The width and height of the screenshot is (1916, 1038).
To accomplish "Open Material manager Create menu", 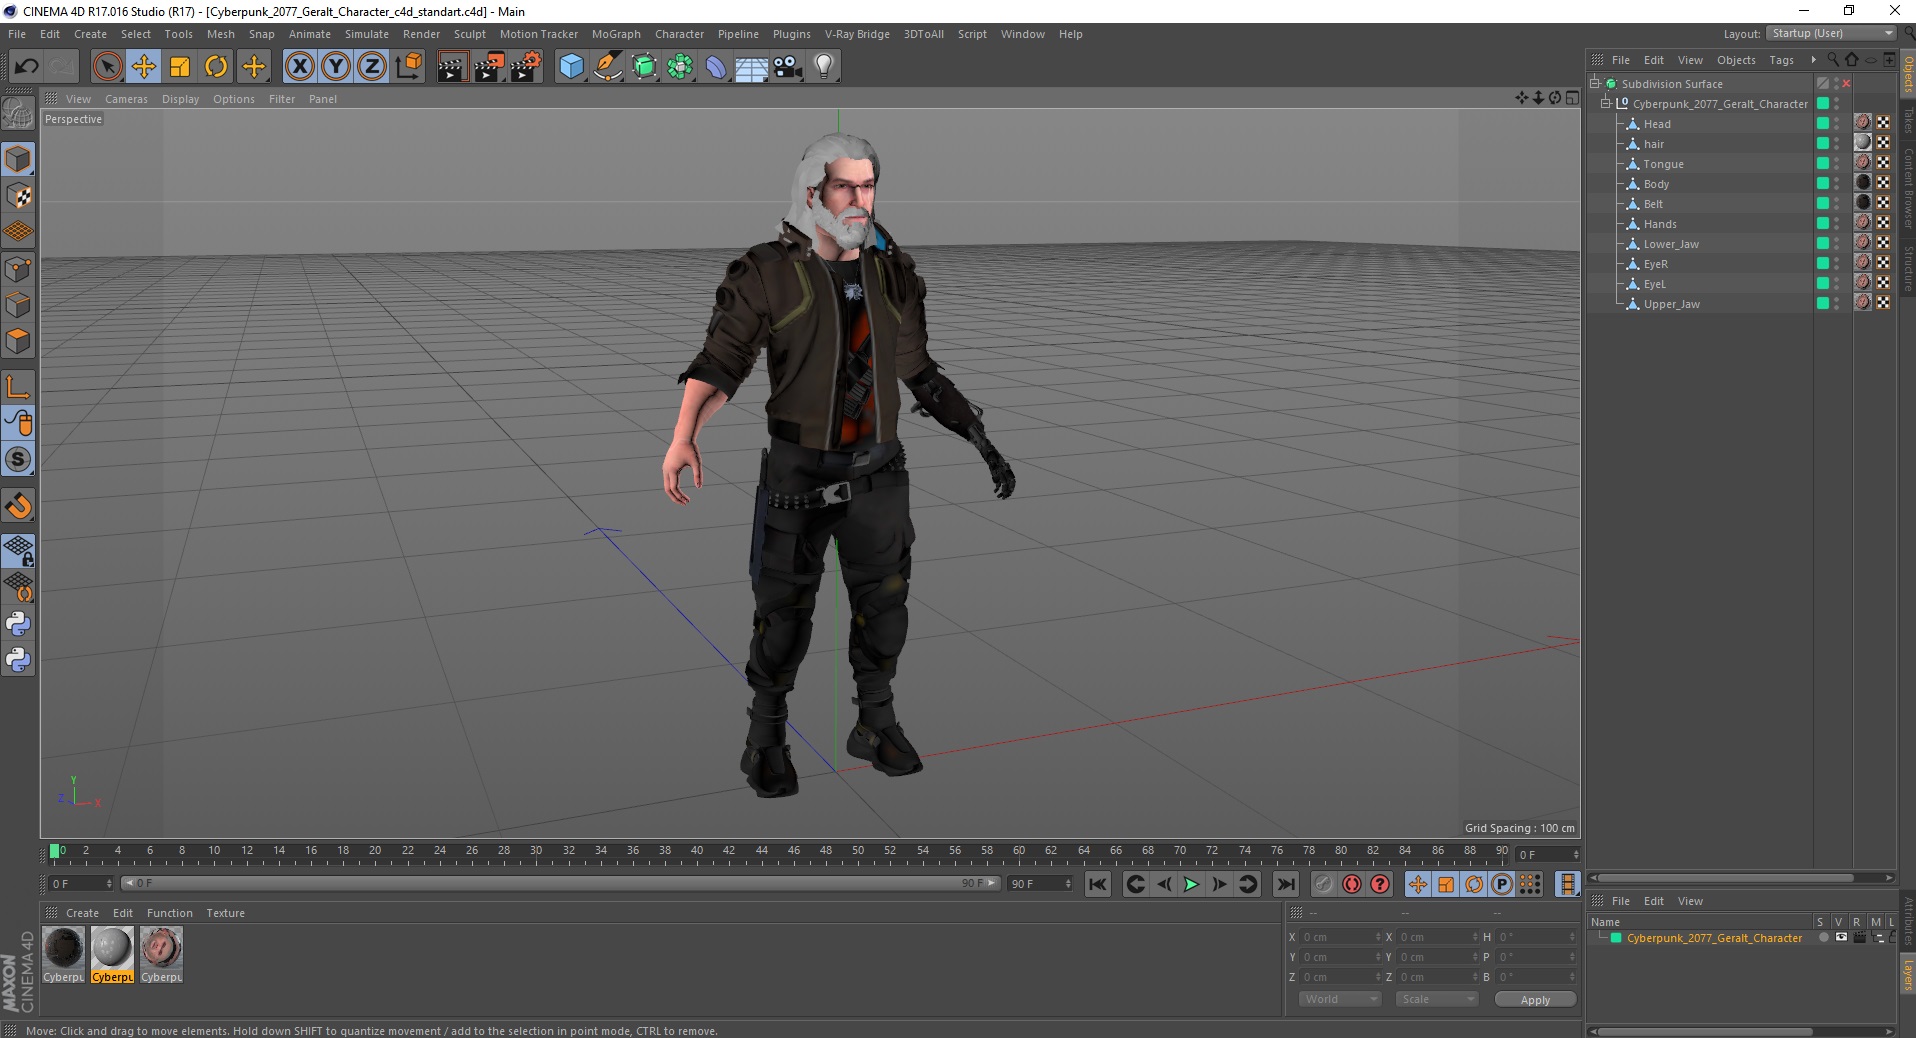I will click(82, 913).
